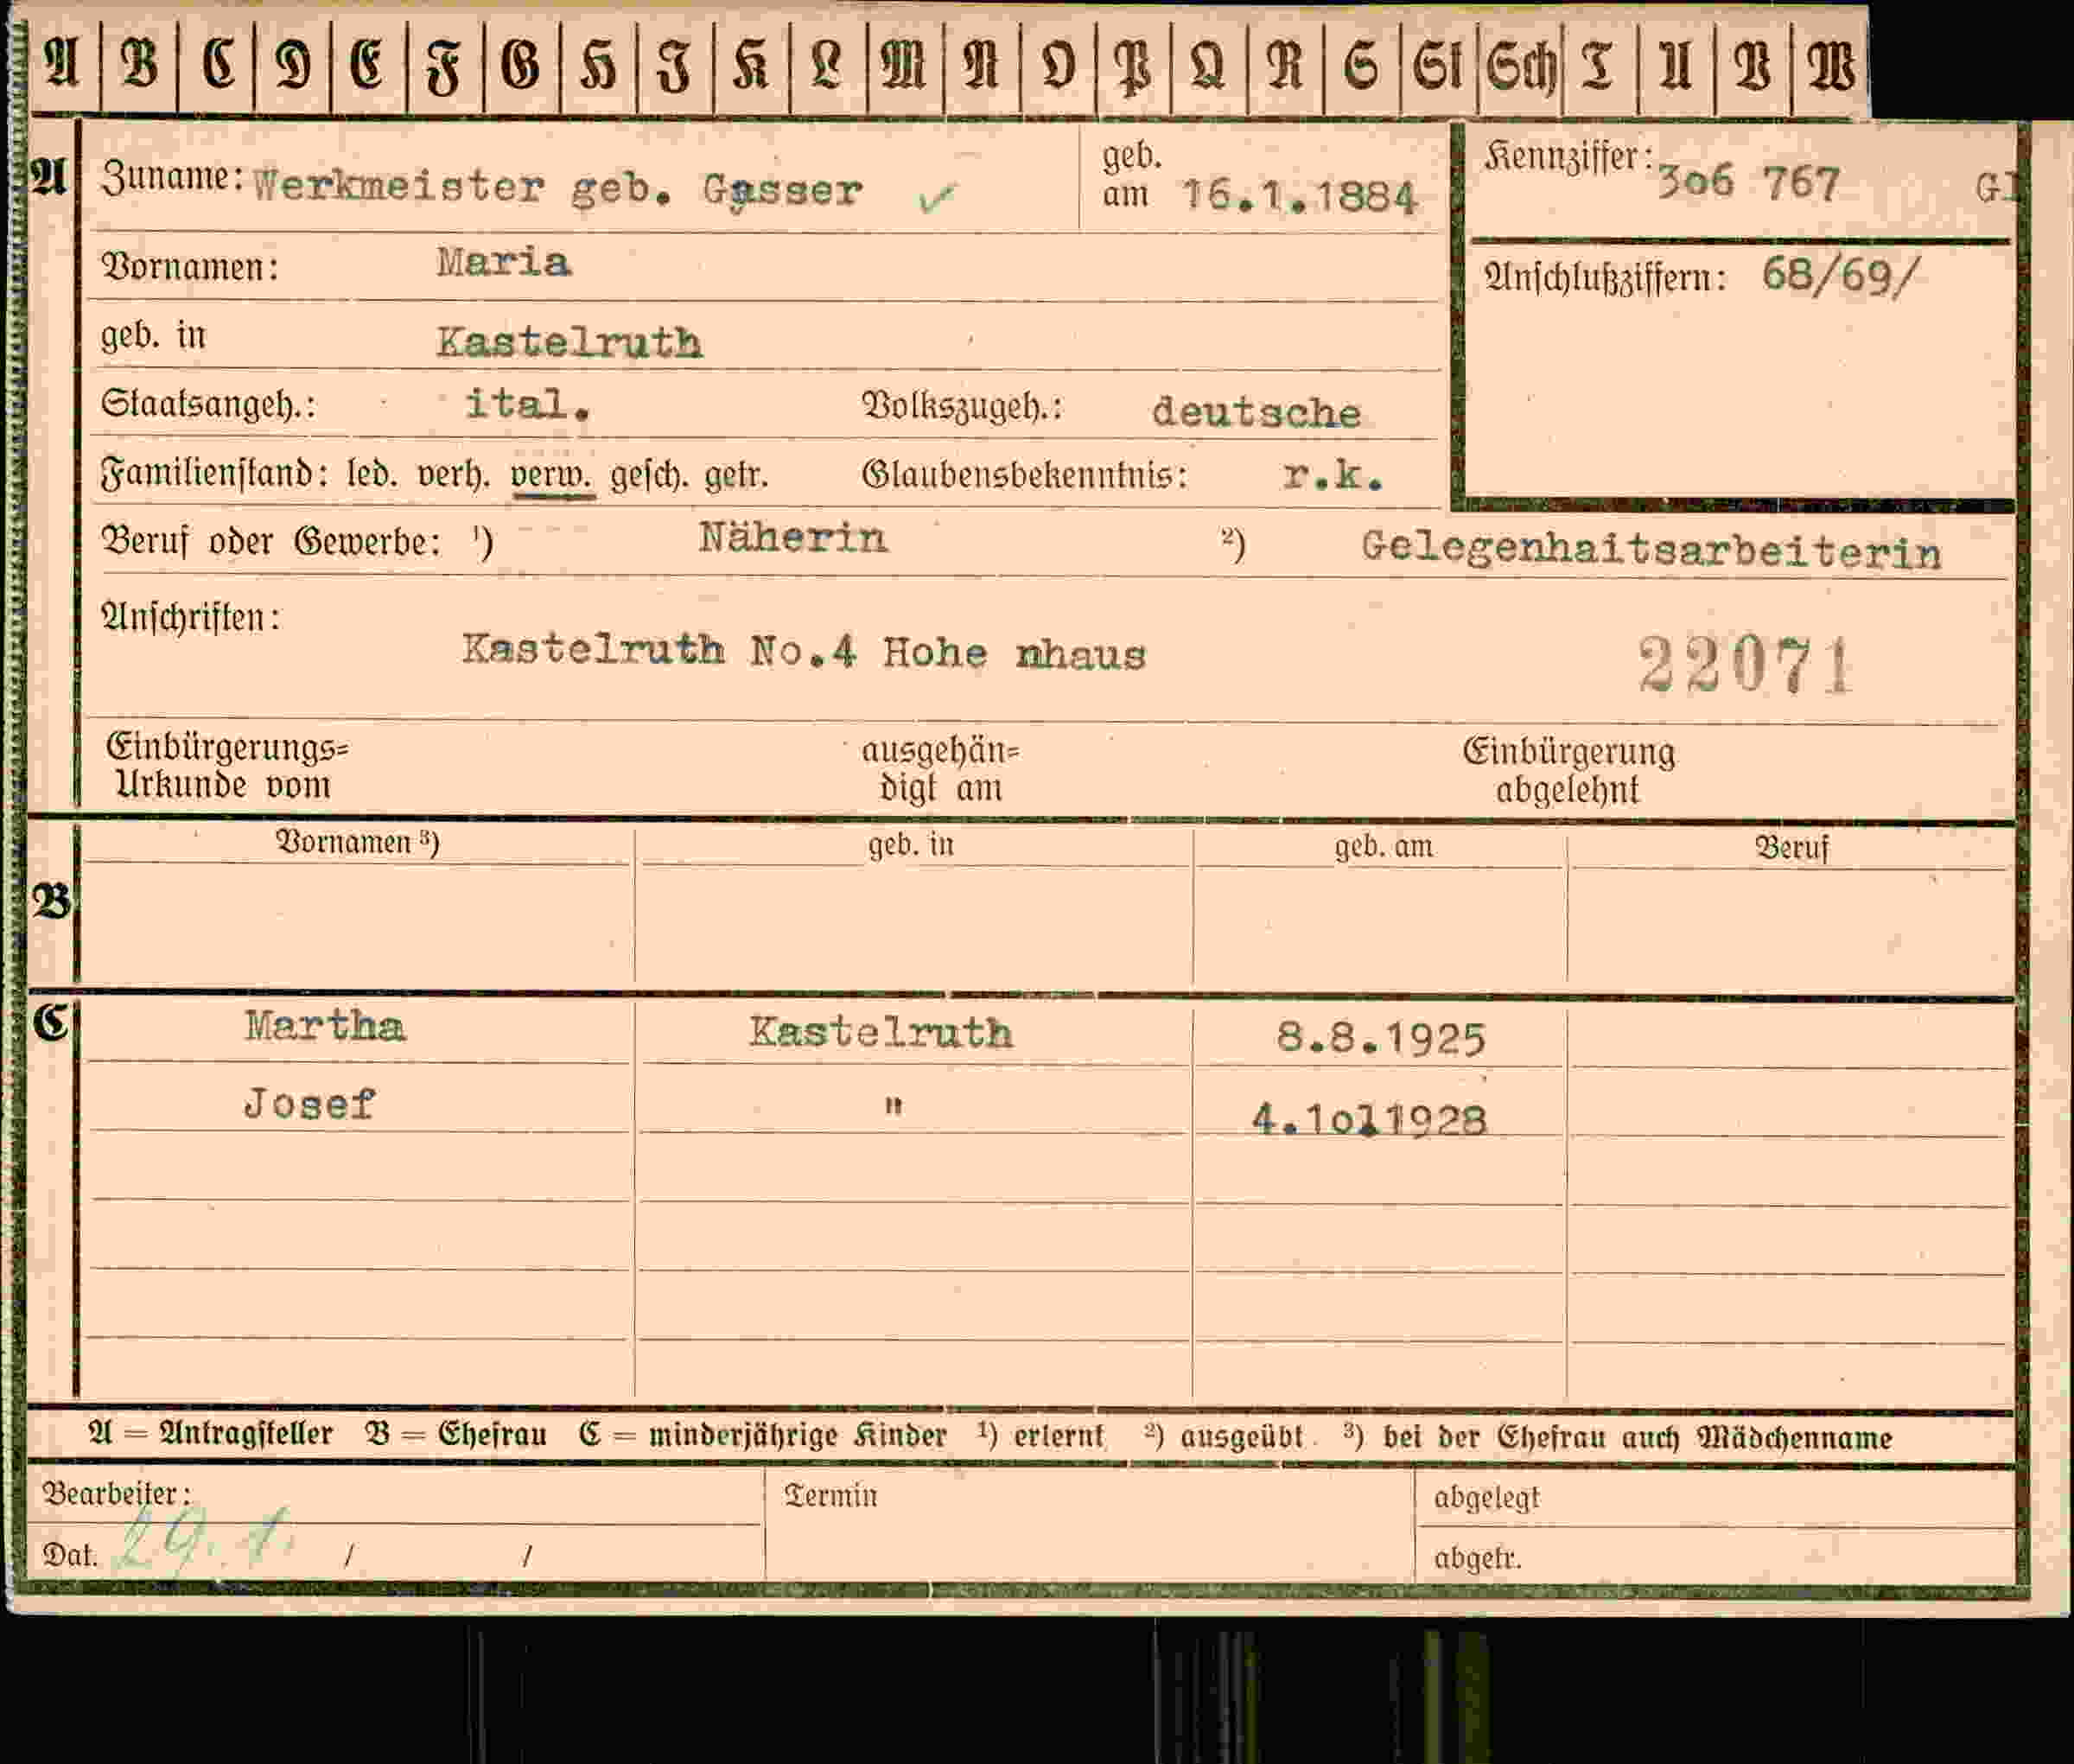This screenshot has height=1764, width=2074.
Task: Click the Kennziffer number 306 767
Action: 1748,183
